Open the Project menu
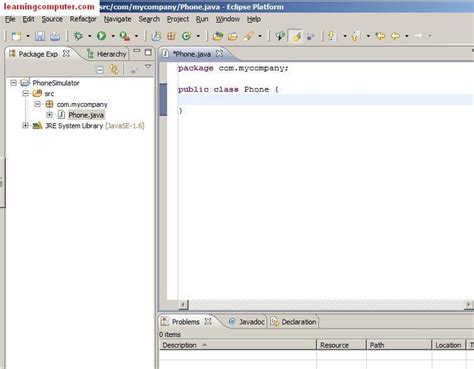 (x=178, y=19)
